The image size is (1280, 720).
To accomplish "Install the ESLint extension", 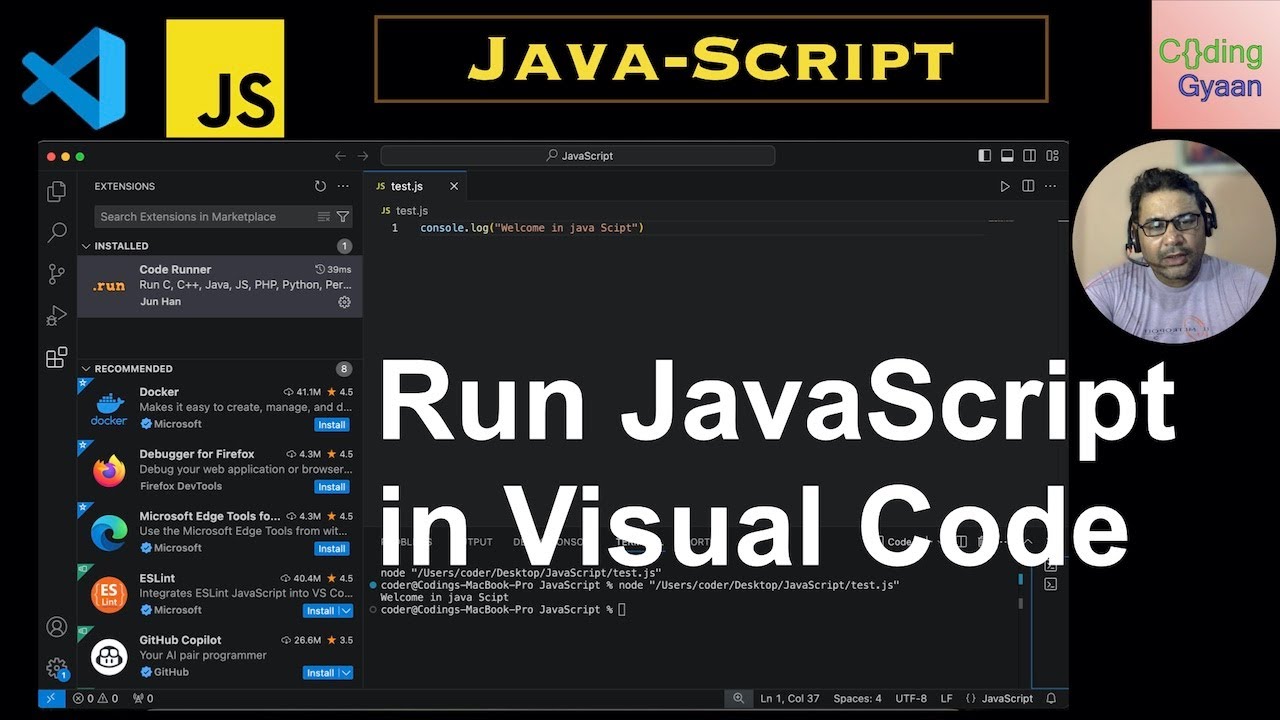I will (320, 610).
